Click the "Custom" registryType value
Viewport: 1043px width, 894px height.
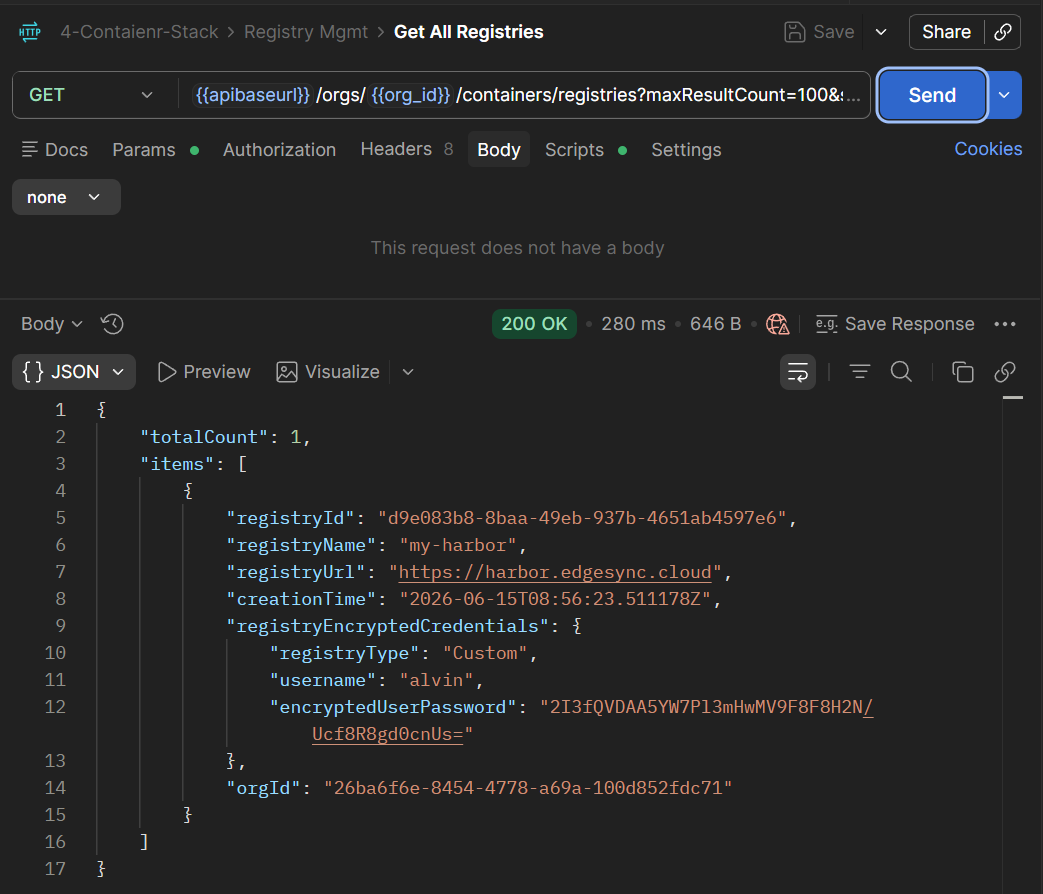(485, 653)
